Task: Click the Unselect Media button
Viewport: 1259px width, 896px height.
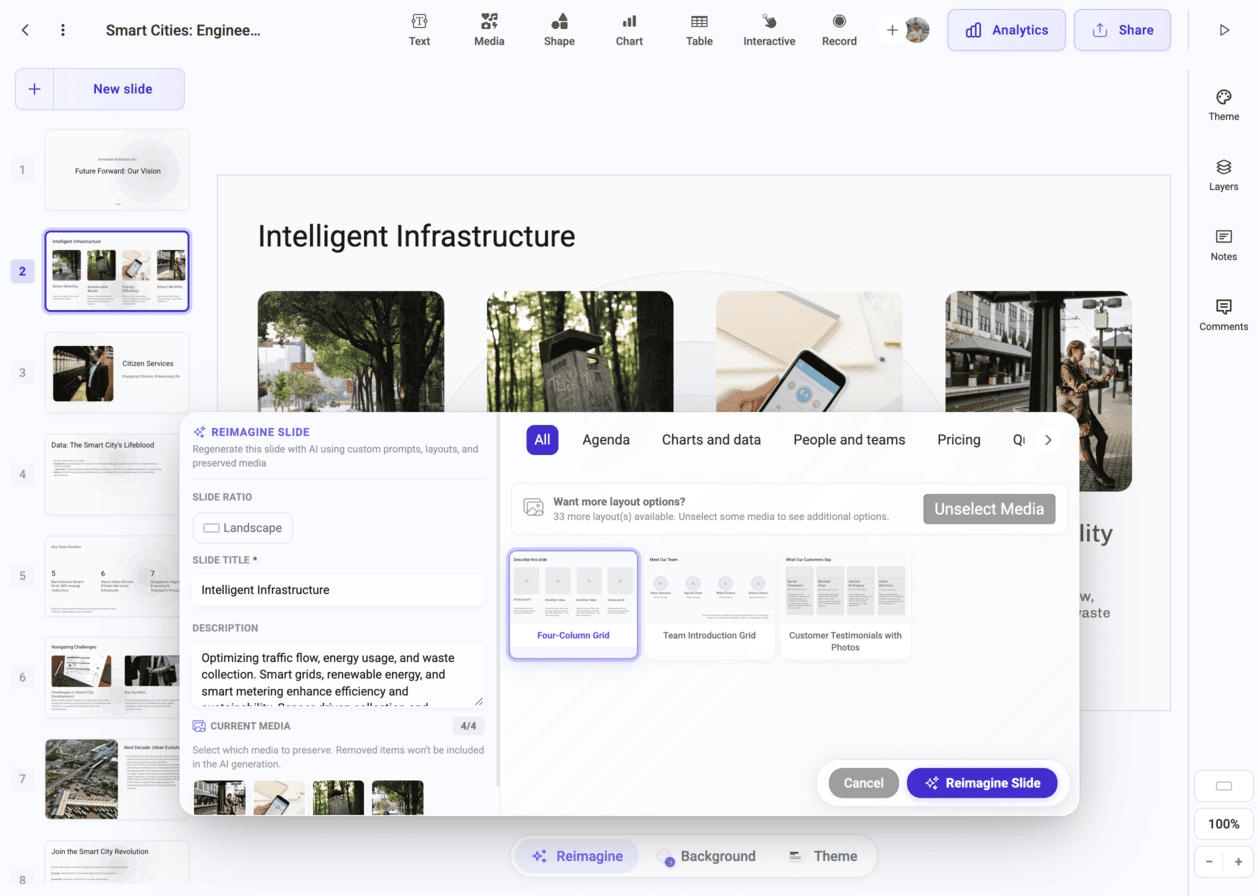Action: coord(989,508)
